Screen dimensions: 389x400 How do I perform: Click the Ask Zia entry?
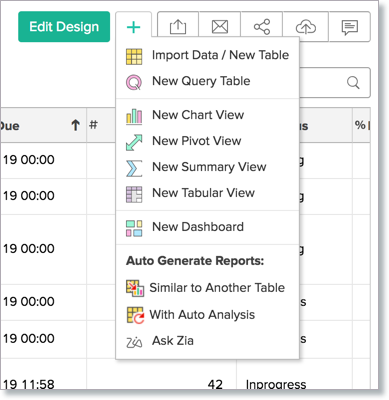[207, 341]
